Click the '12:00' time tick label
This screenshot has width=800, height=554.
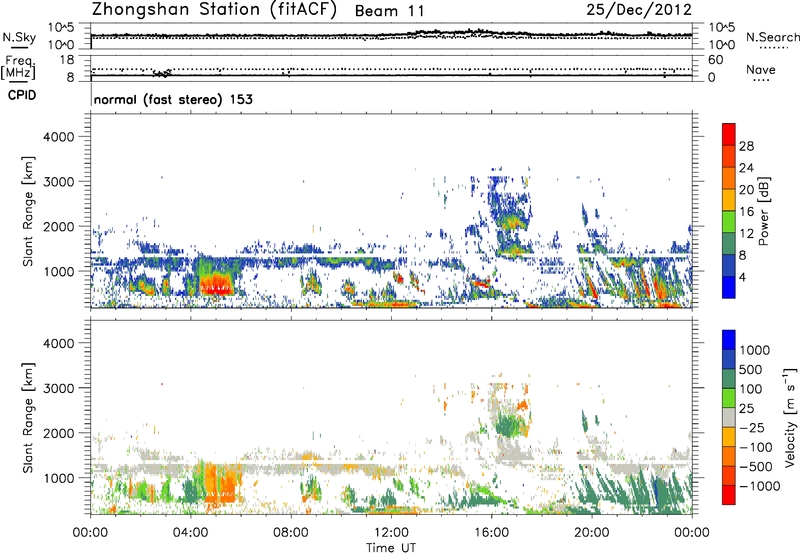coord(391,533)
